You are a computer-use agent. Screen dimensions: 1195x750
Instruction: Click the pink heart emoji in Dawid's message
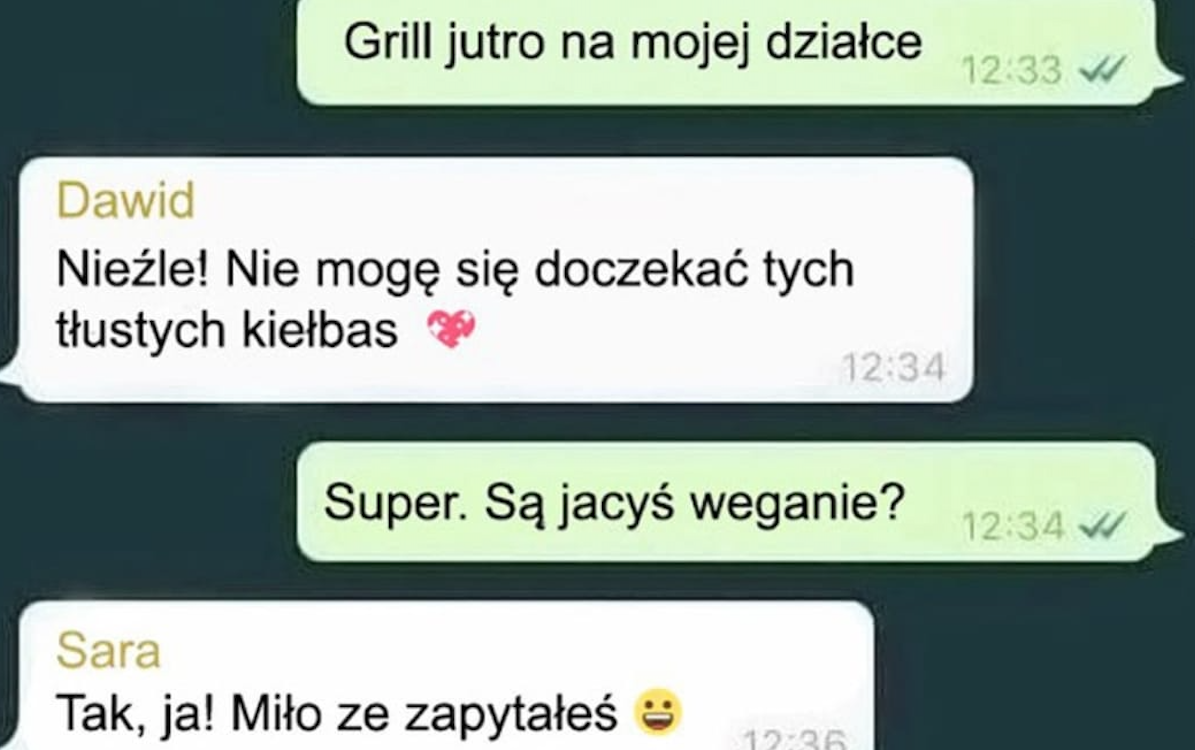(451, 329)
